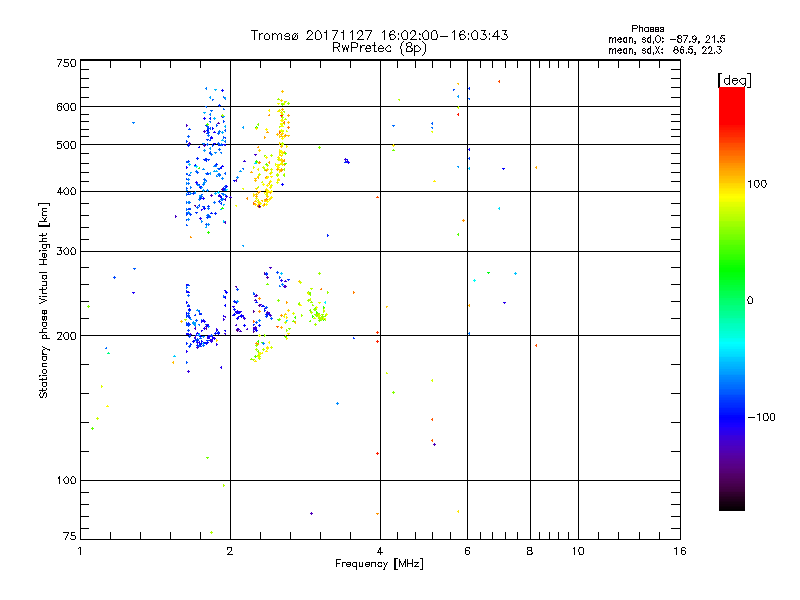Click the 'mean, sd,O: -87.9, 21.5' line

pyautogui.click(x=667, y=39)
